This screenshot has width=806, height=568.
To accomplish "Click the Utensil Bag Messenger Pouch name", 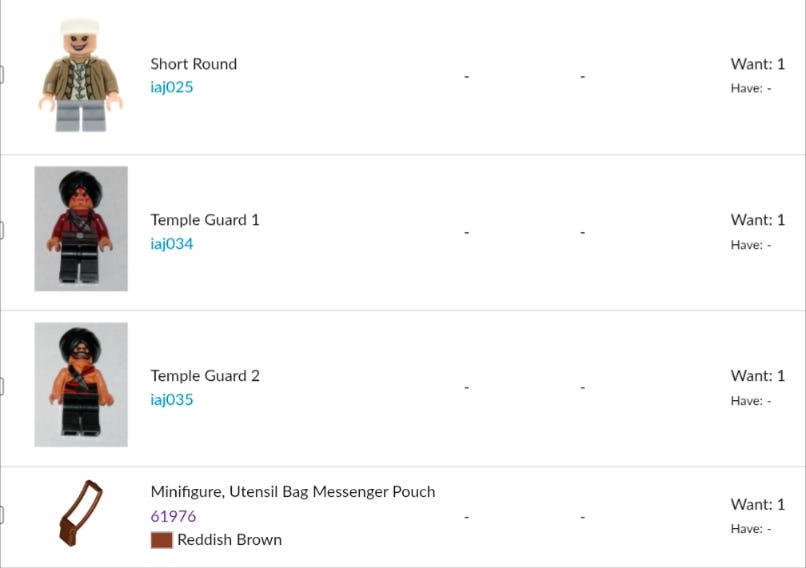I will [x=293, y=492].
